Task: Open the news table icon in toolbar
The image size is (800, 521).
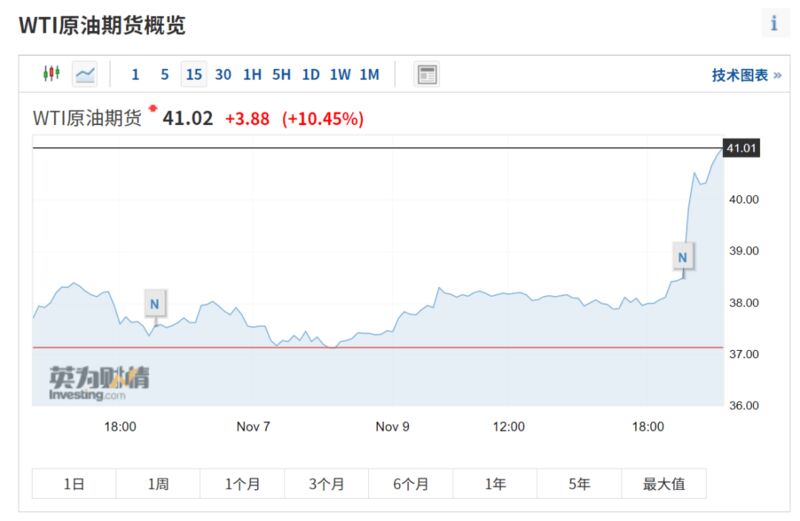Action: point(427,74)
